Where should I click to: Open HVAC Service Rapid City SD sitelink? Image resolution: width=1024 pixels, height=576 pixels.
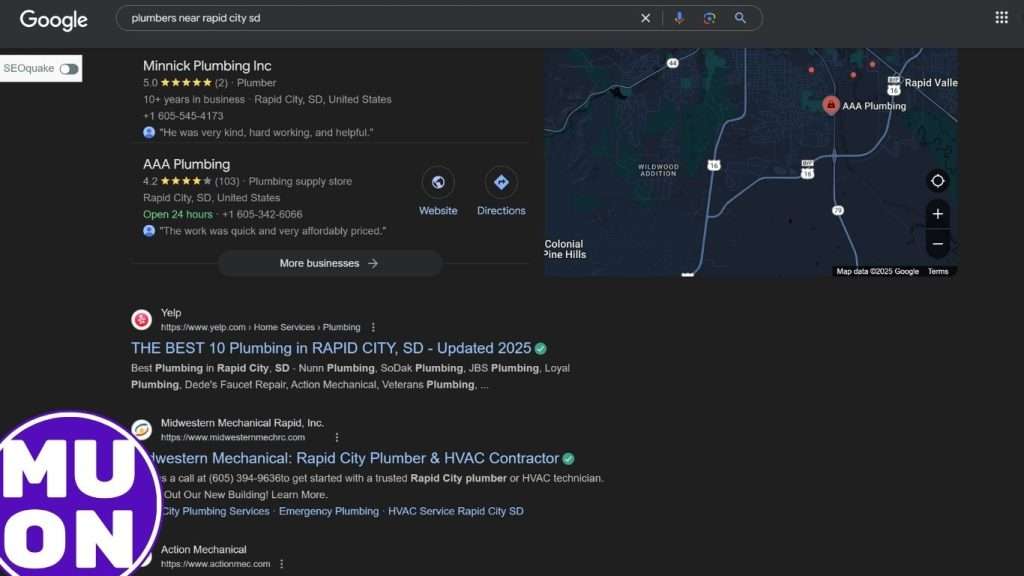(x=456, y=511)
